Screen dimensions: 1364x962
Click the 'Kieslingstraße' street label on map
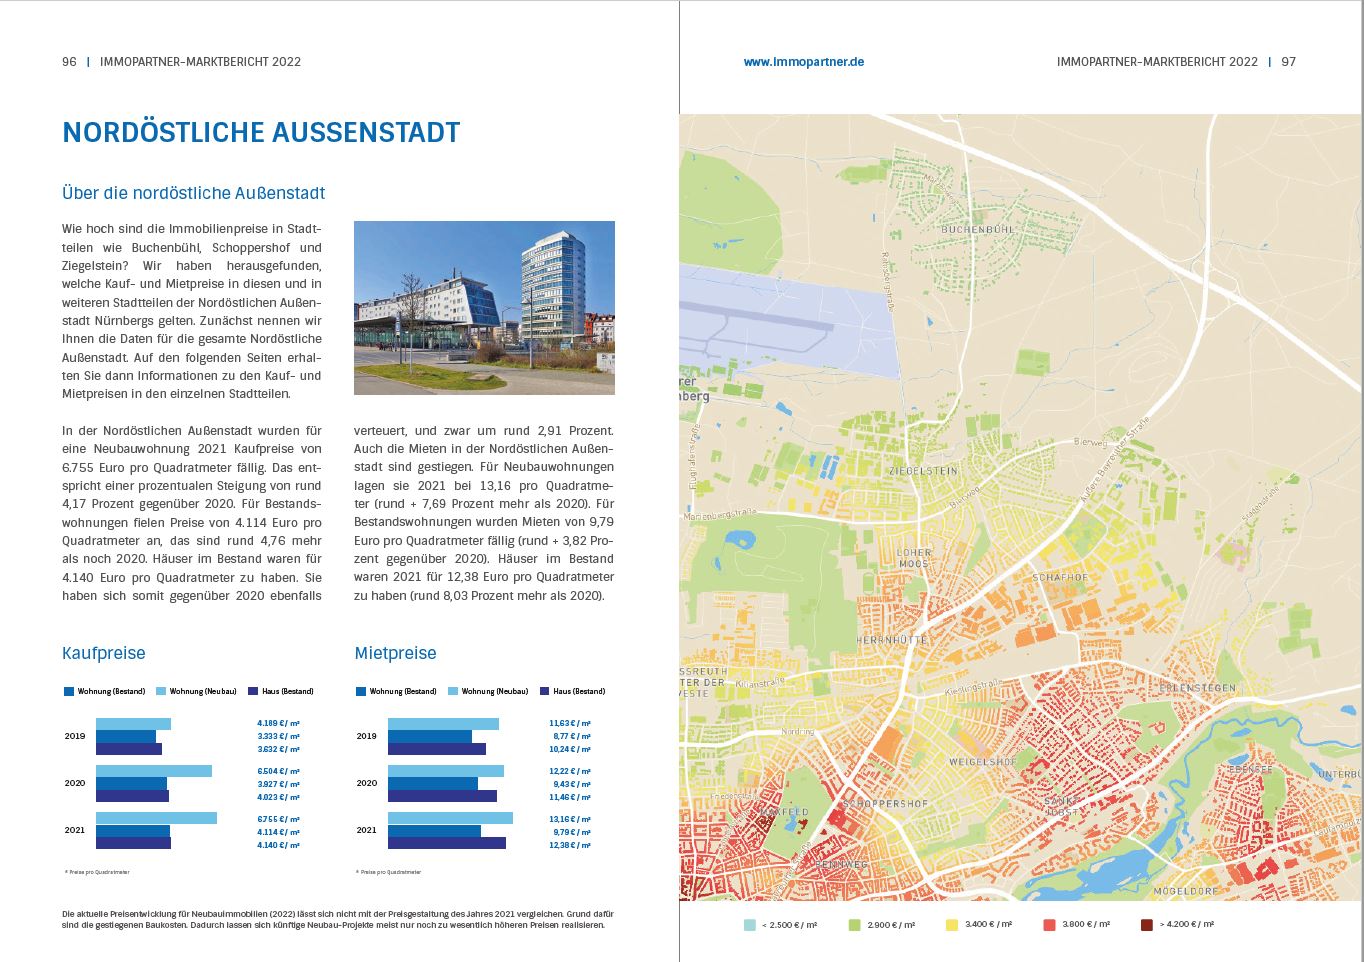tap(975, 688)
